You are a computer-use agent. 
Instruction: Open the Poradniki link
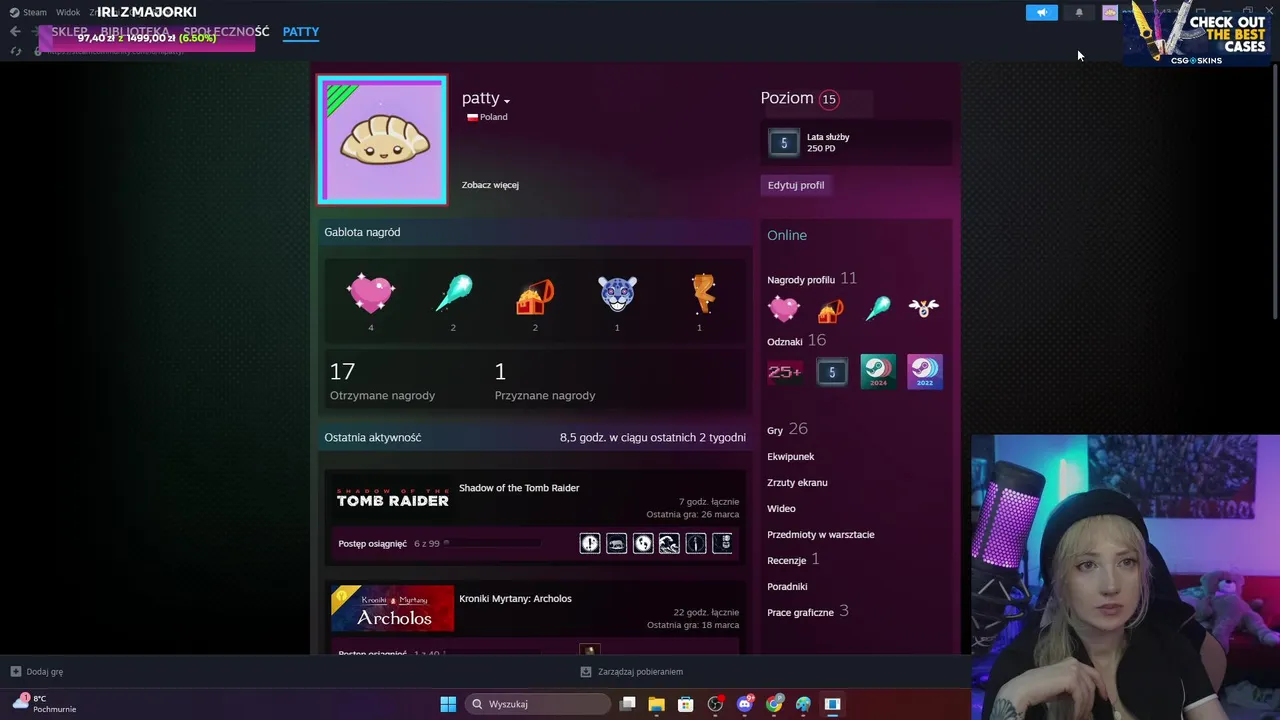click(x=787, y=587)
